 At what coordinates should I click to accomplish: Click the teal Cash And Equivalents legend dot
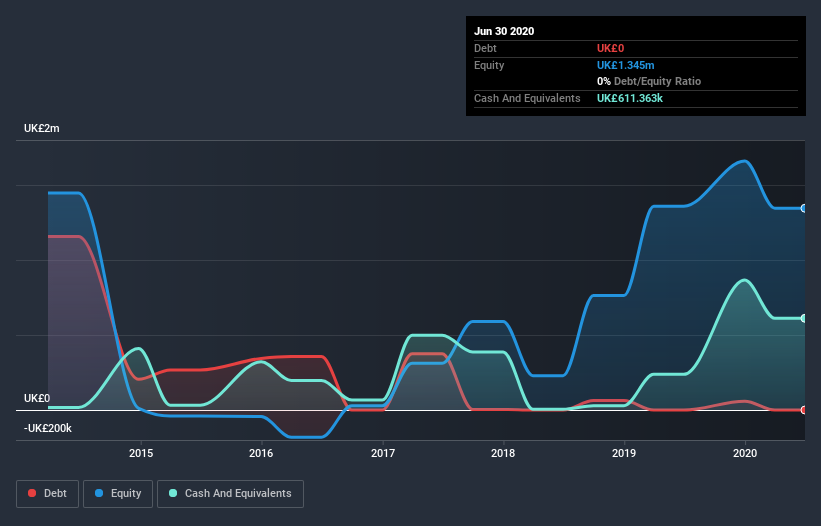(x=173, y=493)
